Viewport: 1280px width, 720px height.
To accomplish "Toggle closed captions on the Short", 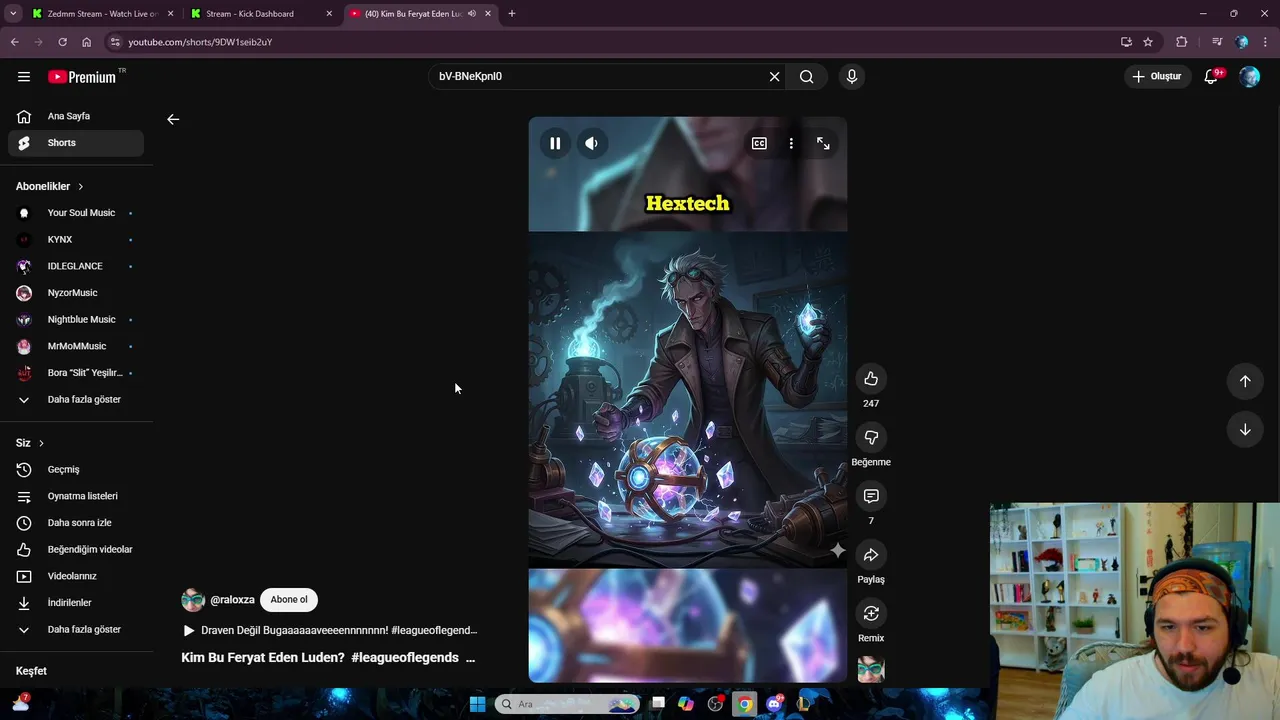I will pyautogui.click(x=759, y=143).
